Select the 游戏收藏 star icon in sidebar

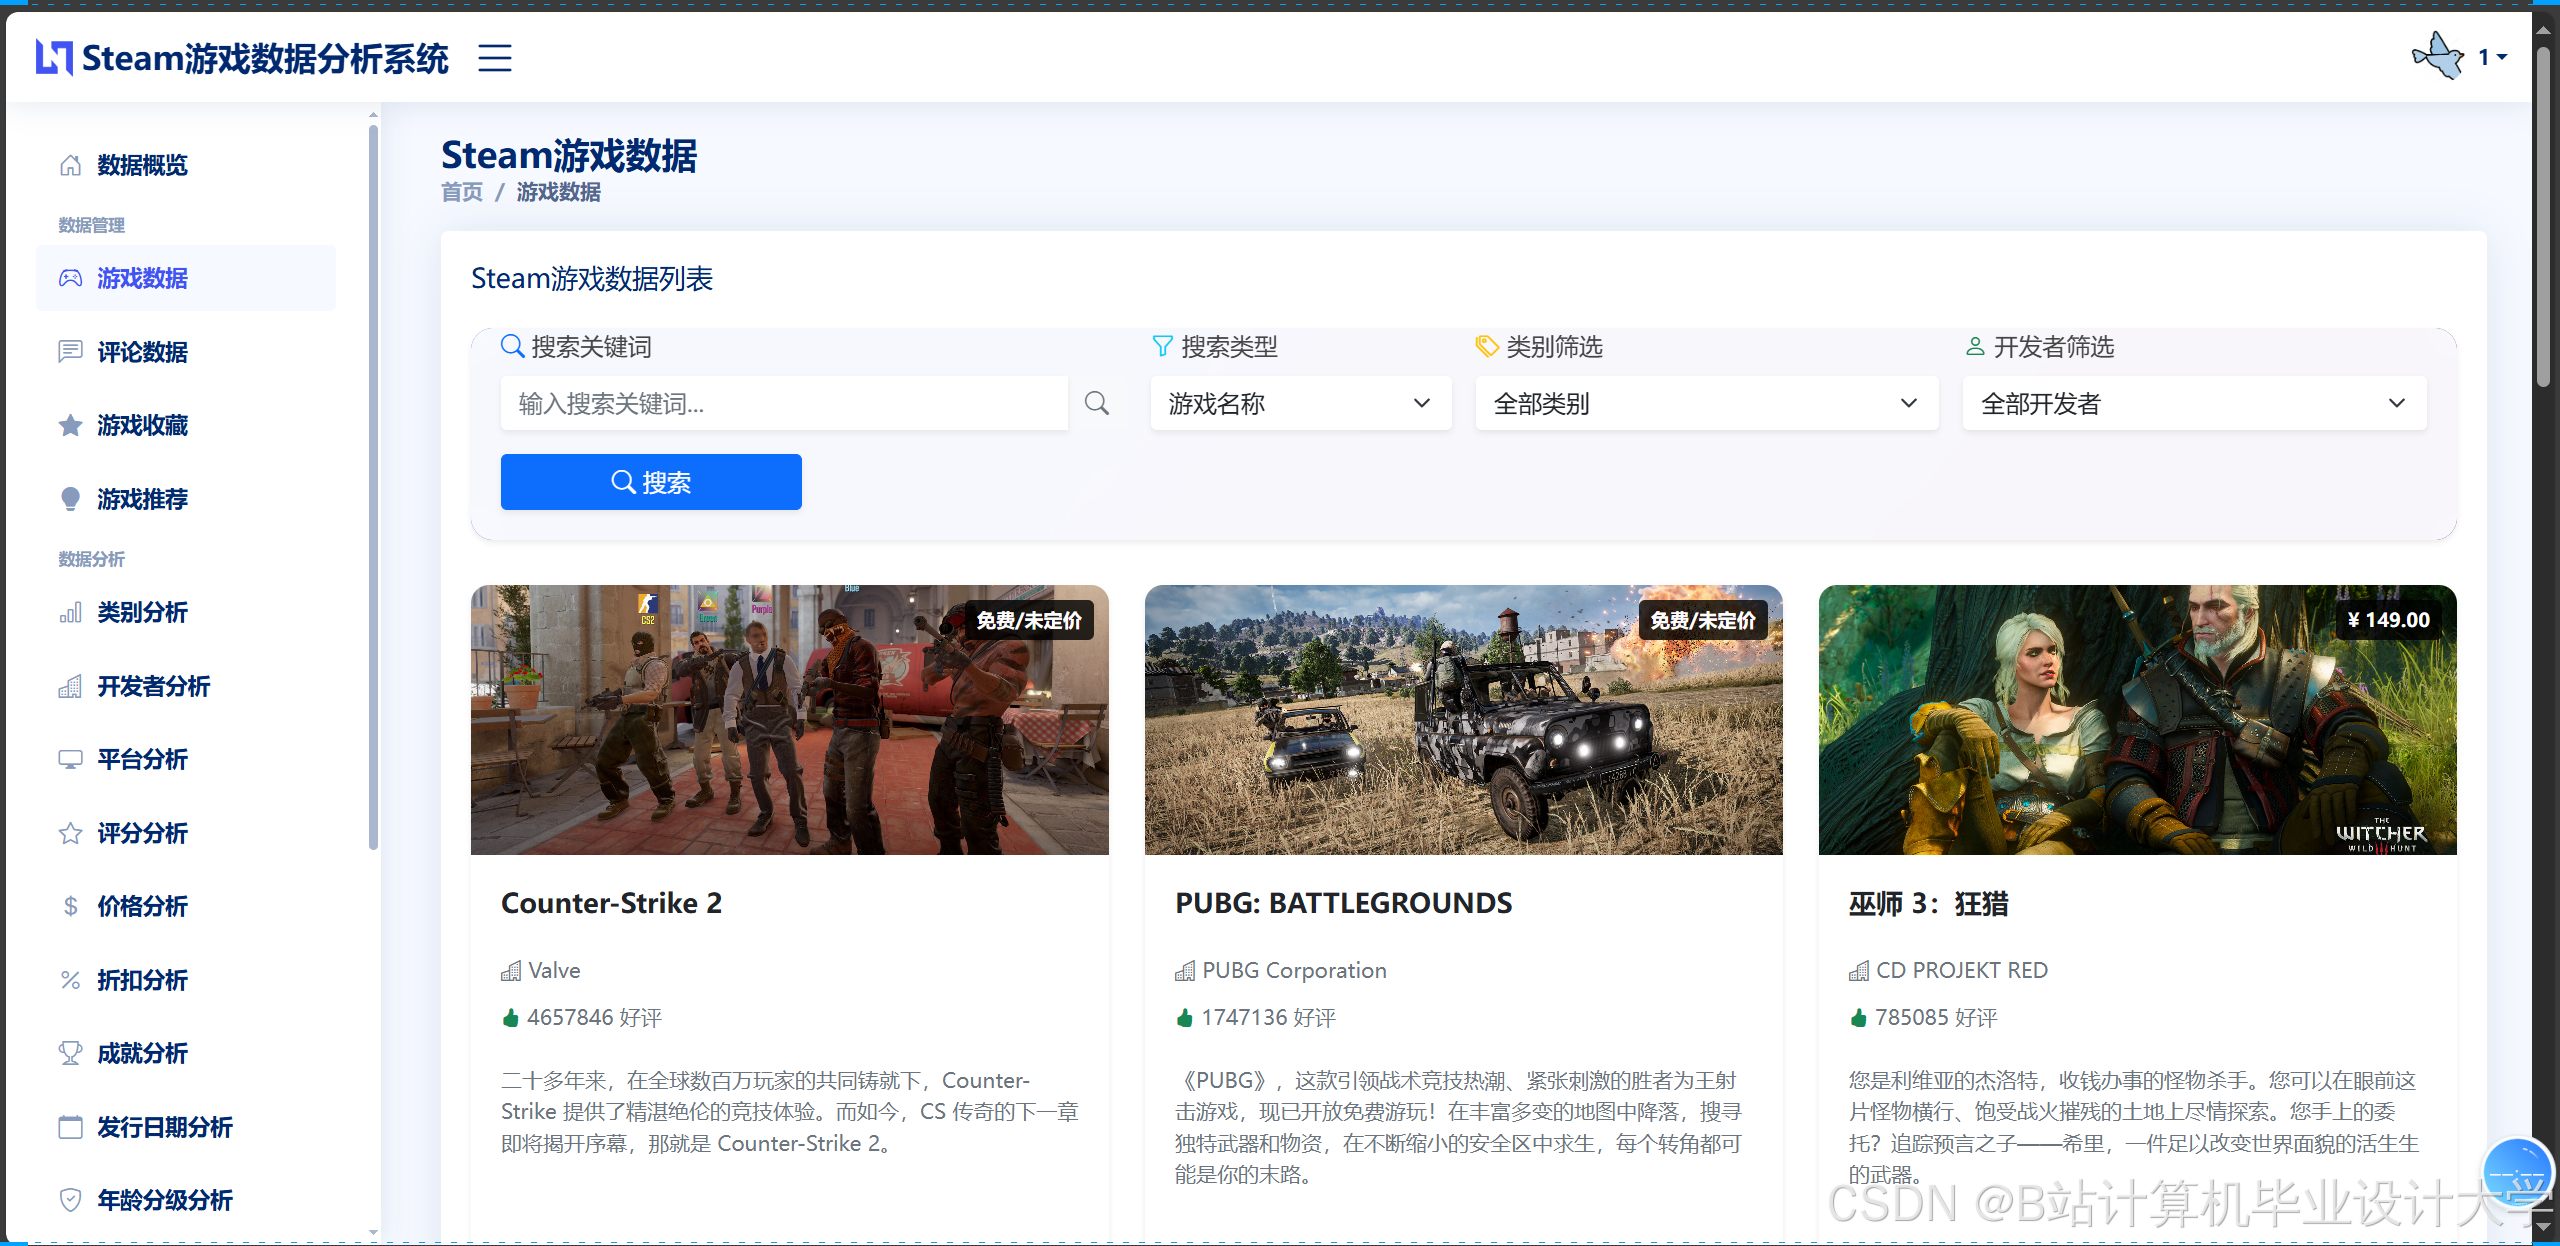point(69,425)
